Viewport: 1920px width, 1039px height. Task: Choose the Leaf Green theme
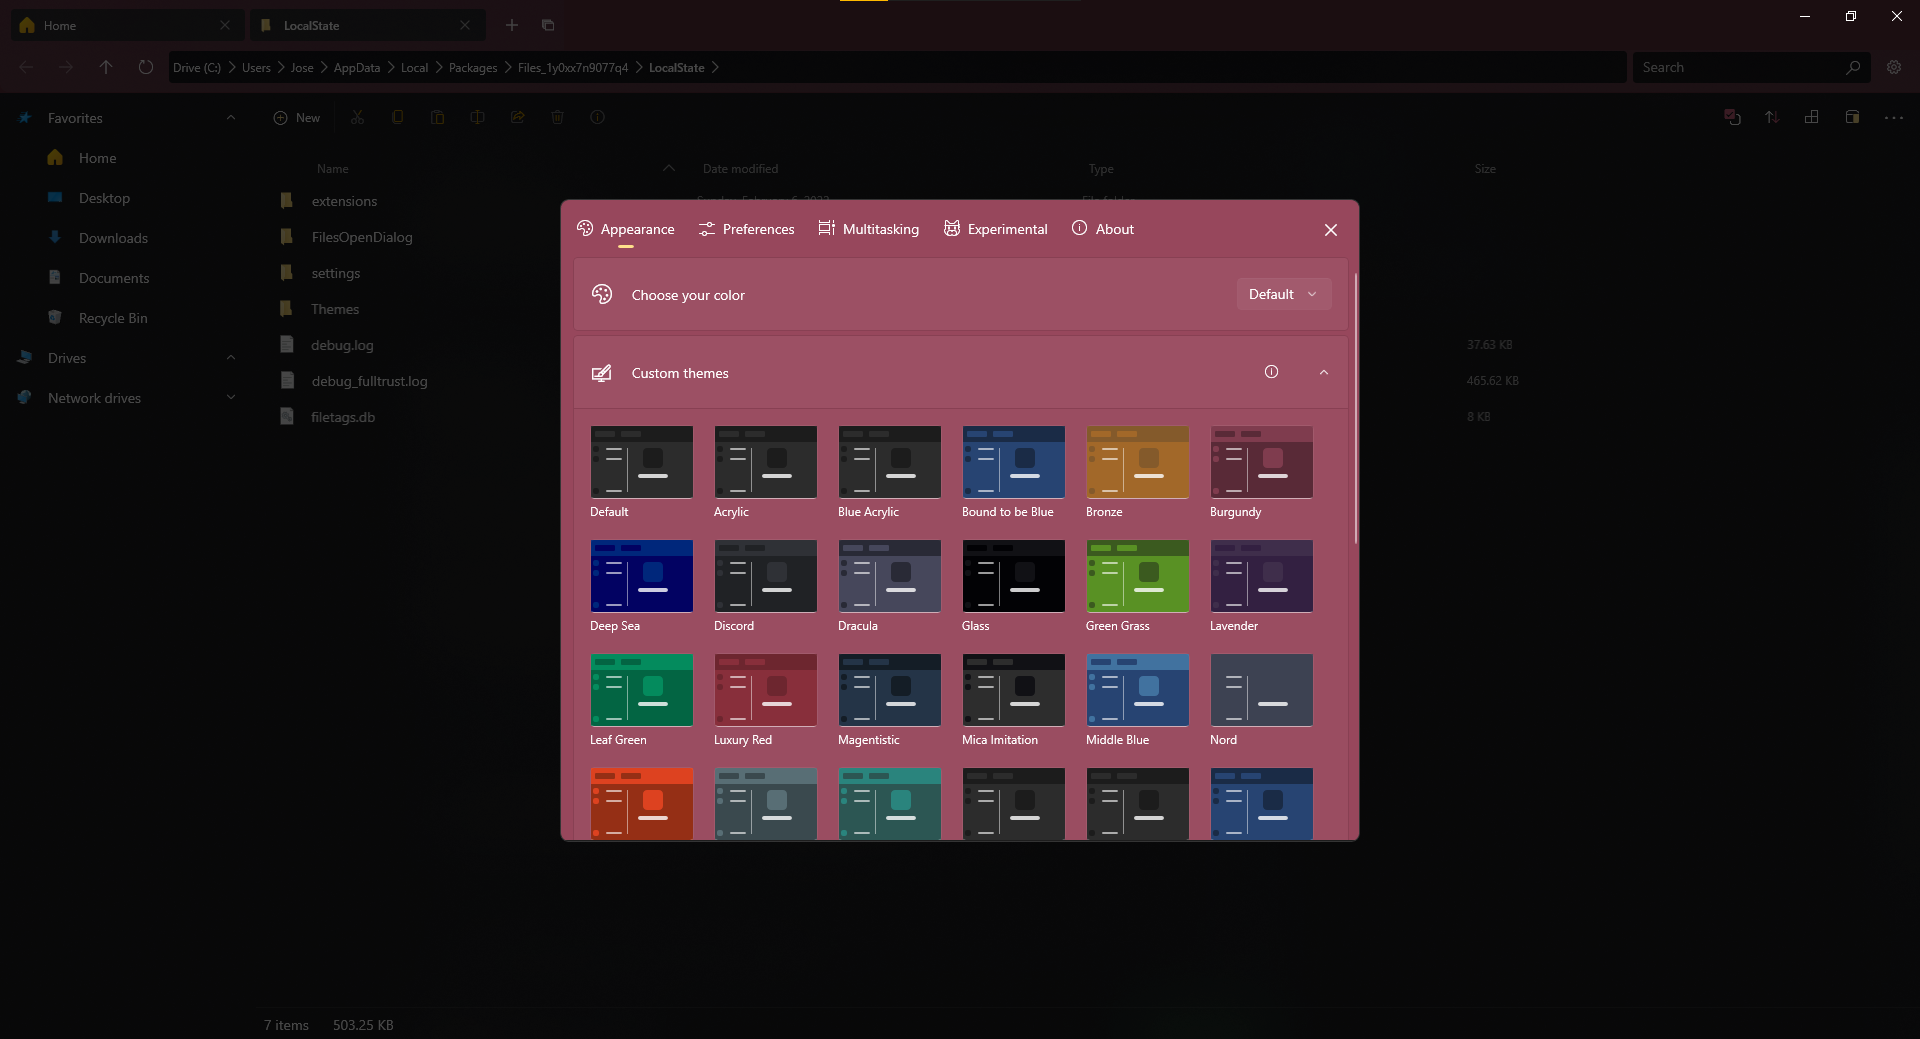(x=642, y=690)
